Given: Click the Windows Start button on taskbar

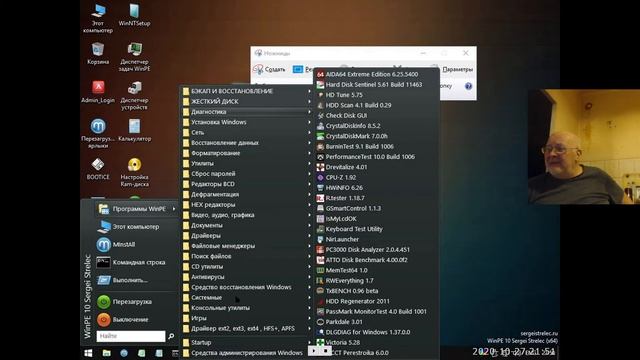Looking at the screenshot, I should click(88, 353).
